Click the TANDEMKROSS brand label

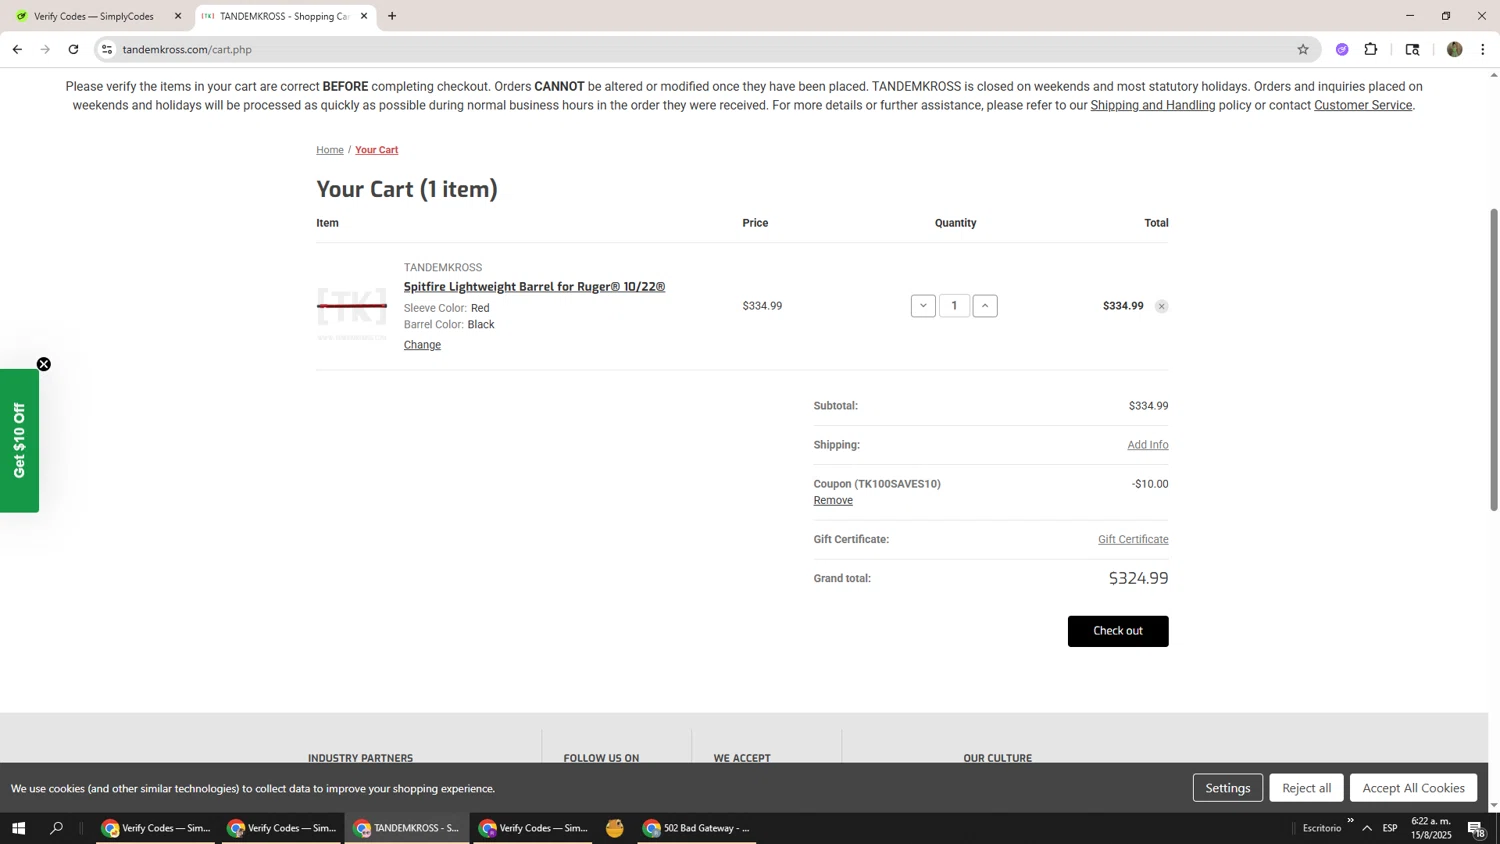pos(443,268)
